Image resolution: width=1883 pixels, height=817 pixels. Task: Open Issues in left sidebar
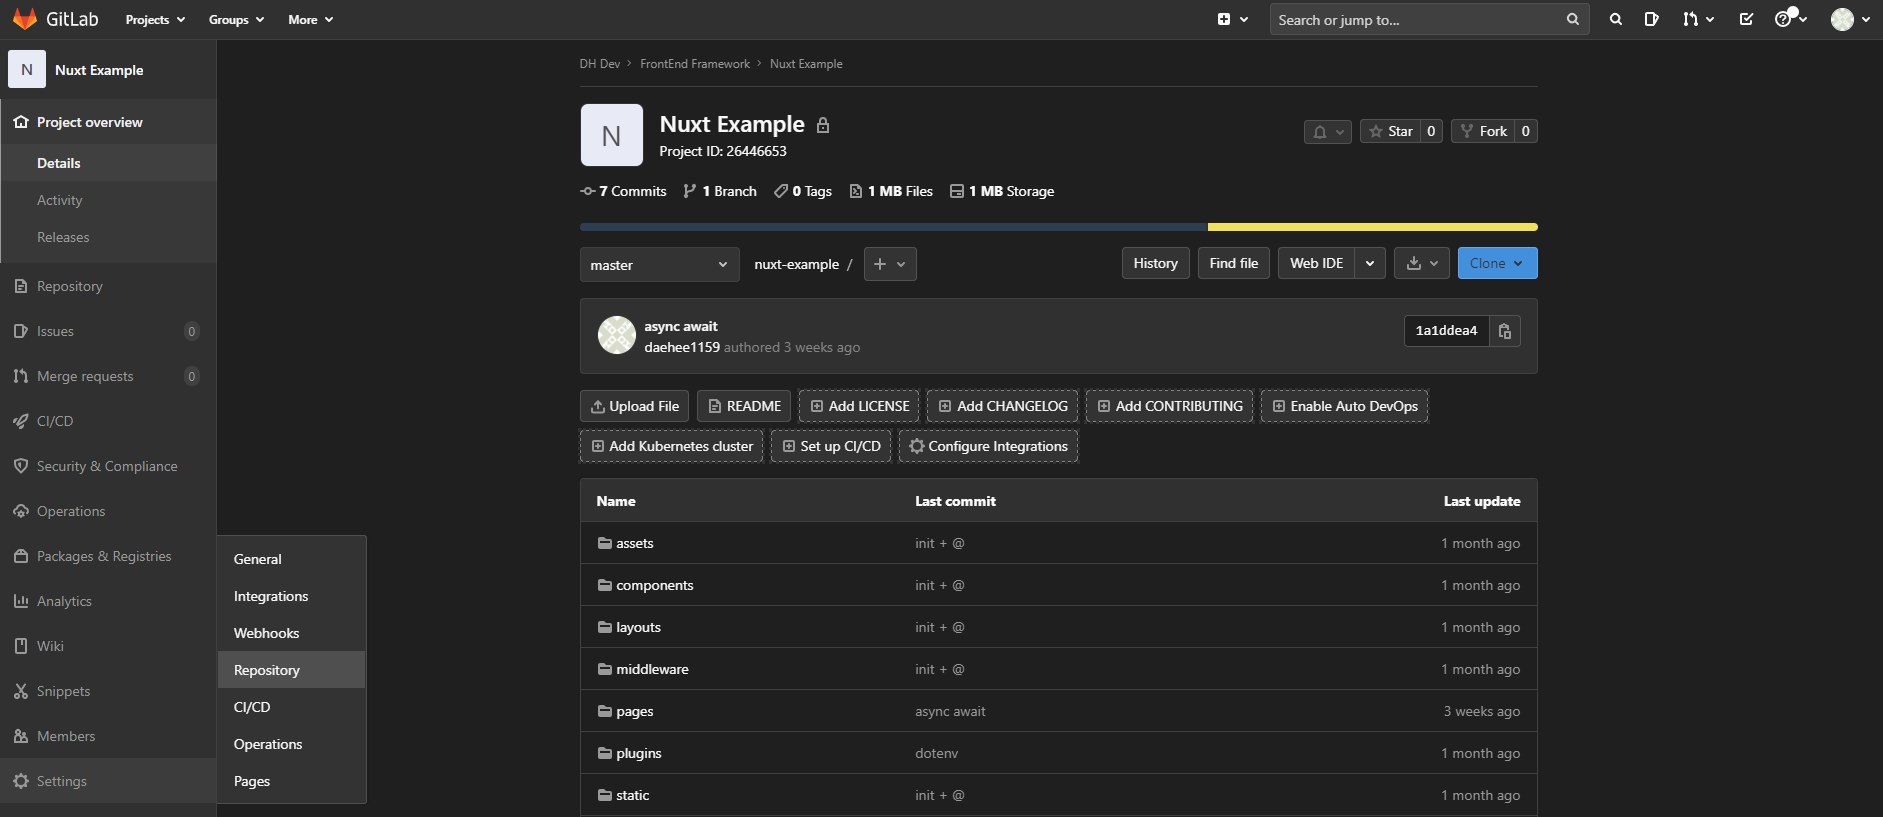108,331
